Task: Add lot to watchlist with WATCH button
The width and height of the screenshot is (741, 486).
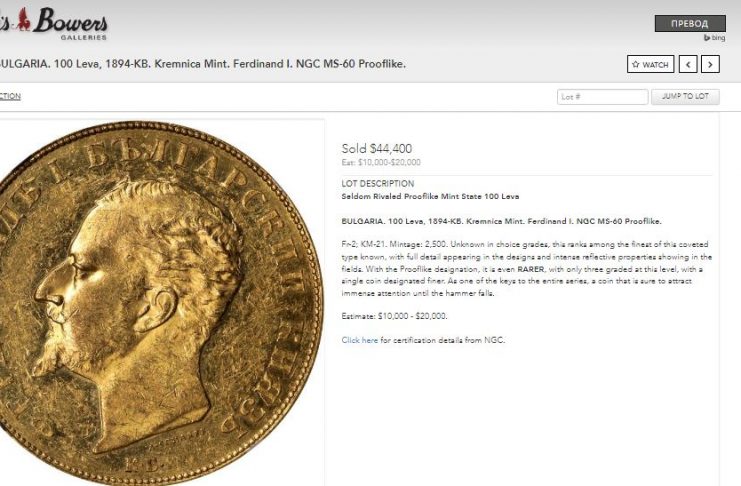Action: [x=651, y=64]
